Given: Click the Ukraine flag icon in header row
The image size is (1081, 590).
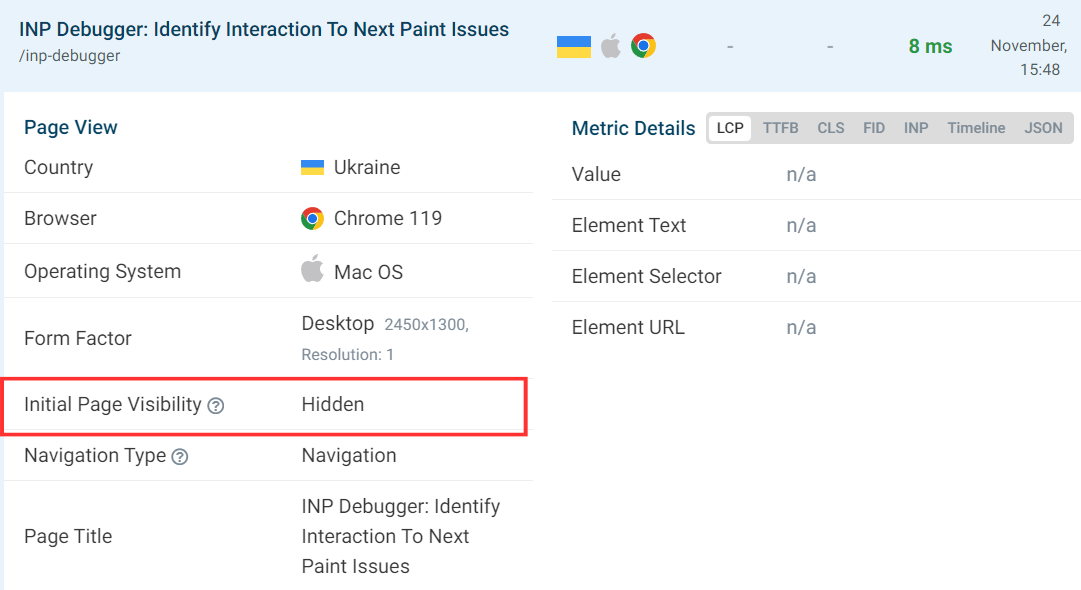Looking at the screenshot, I should click(x=574, y=46).
